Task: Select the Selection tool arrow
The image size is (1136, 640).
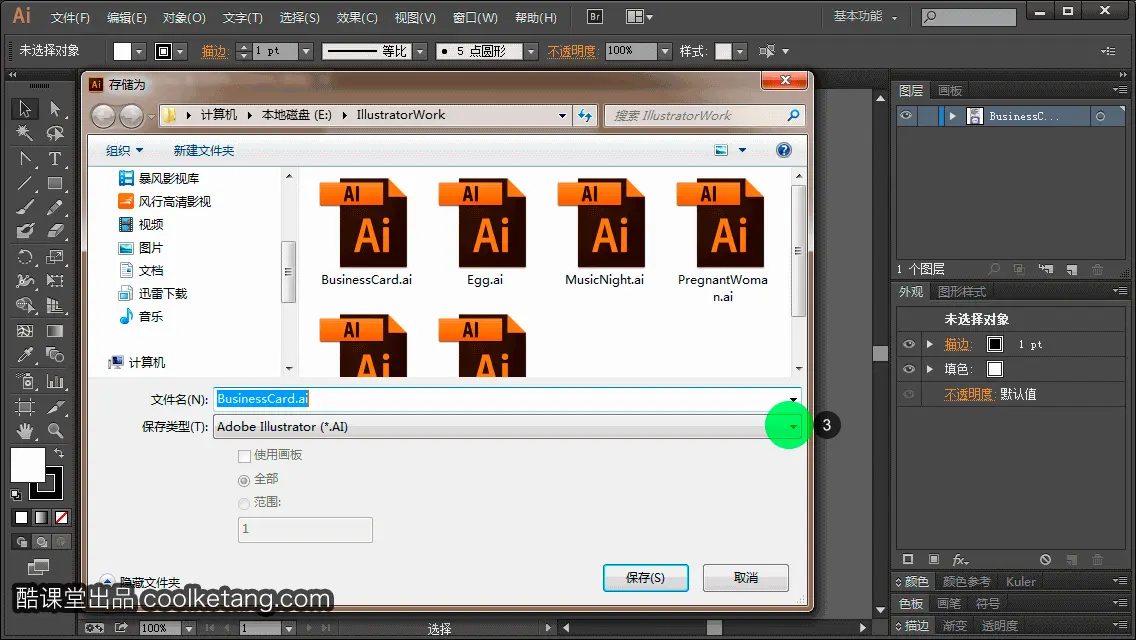Action: 25,109
